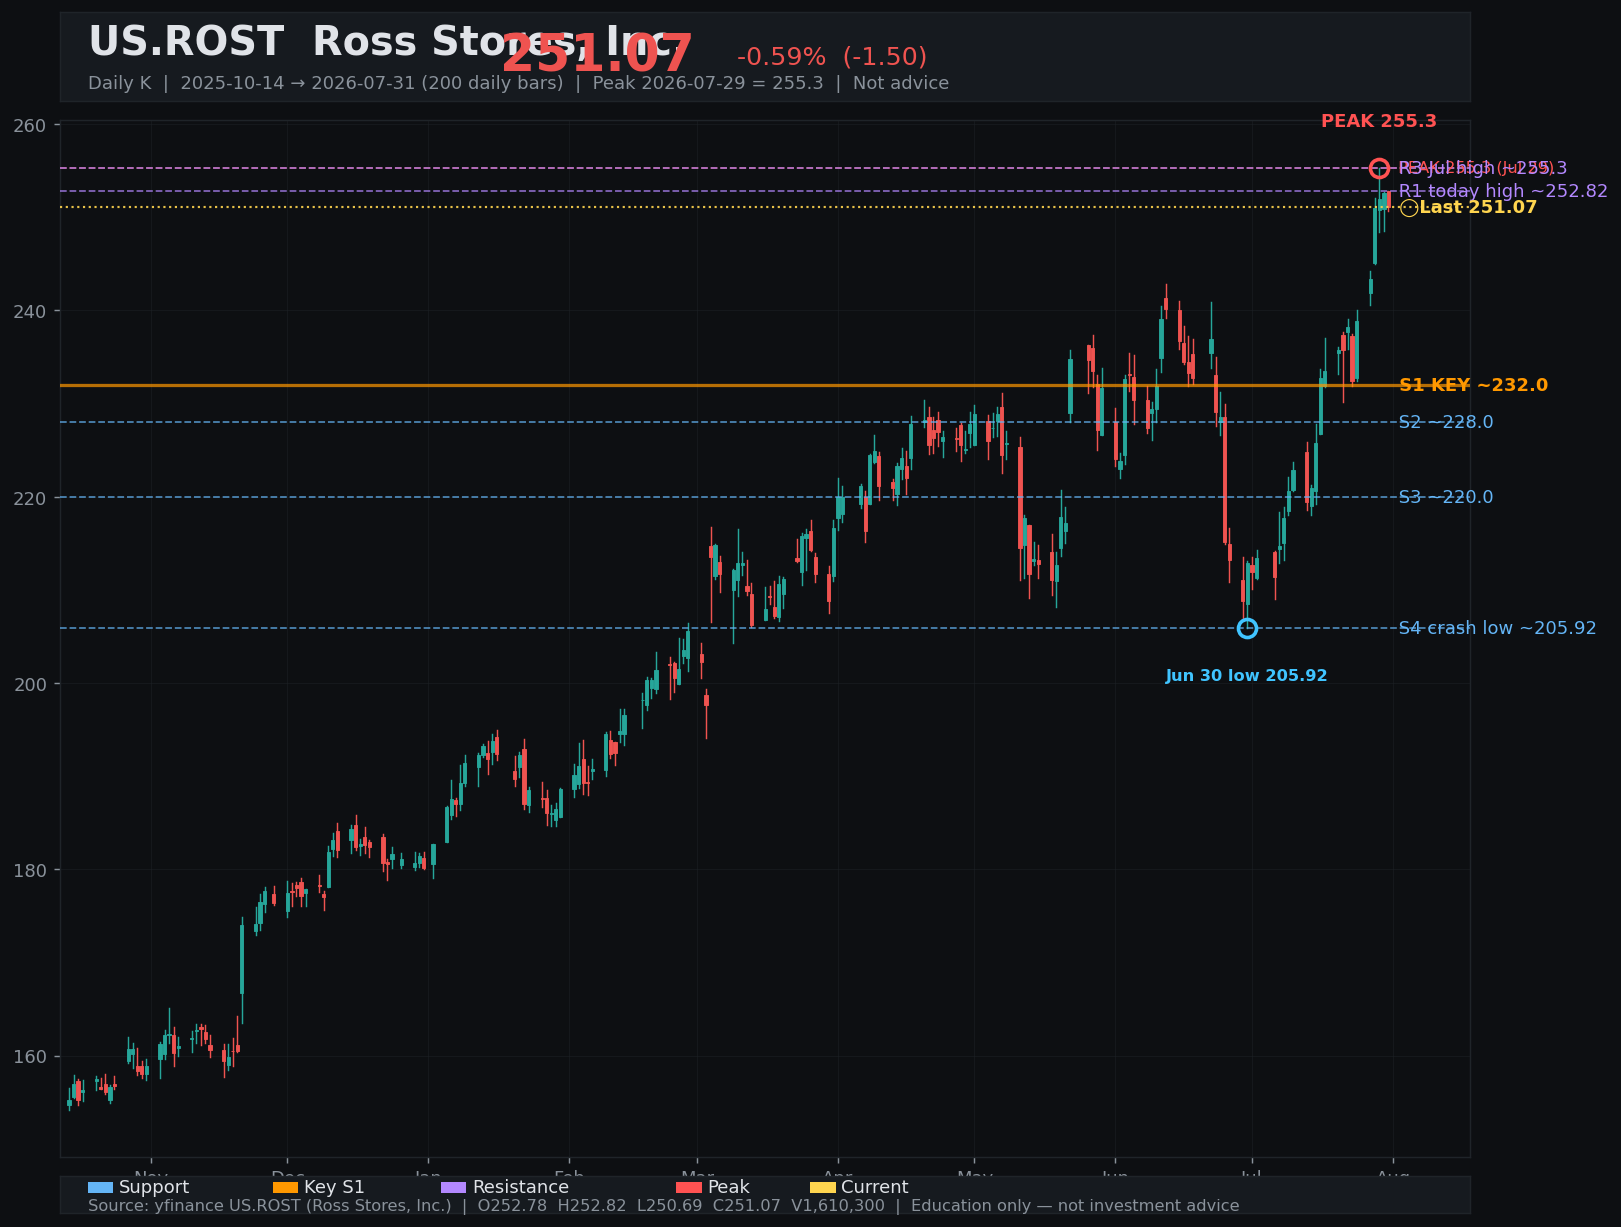The image size is (1621, 1227).
Task: Select the "Last 251.07" price label
Action: click(x=1478, y=207)
